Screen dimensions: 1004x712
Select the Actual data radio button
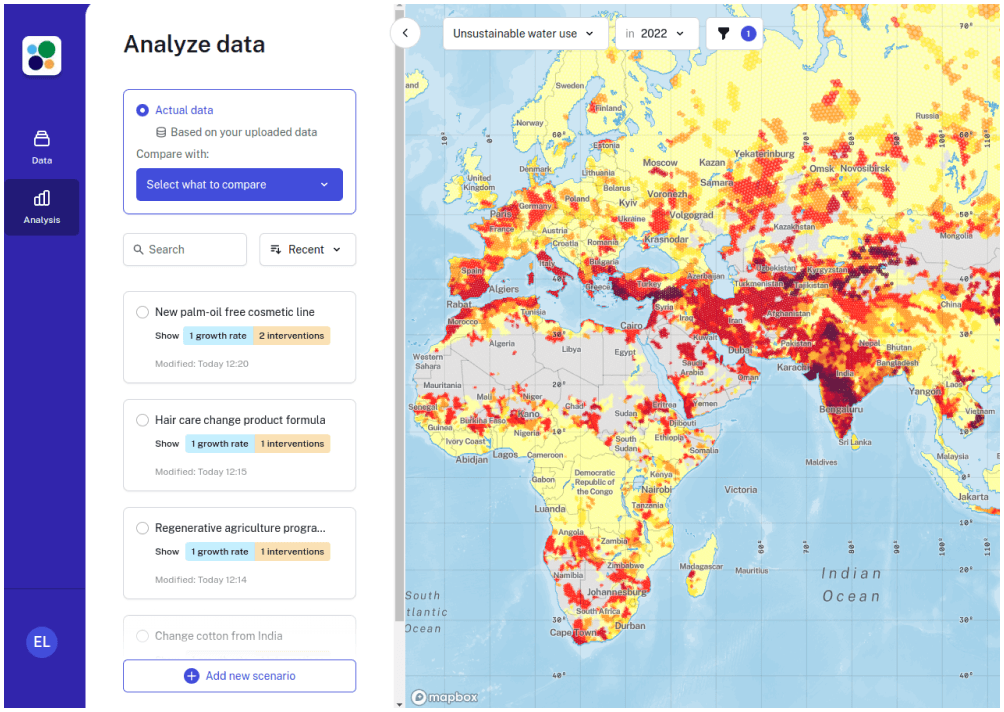point(143,110)
